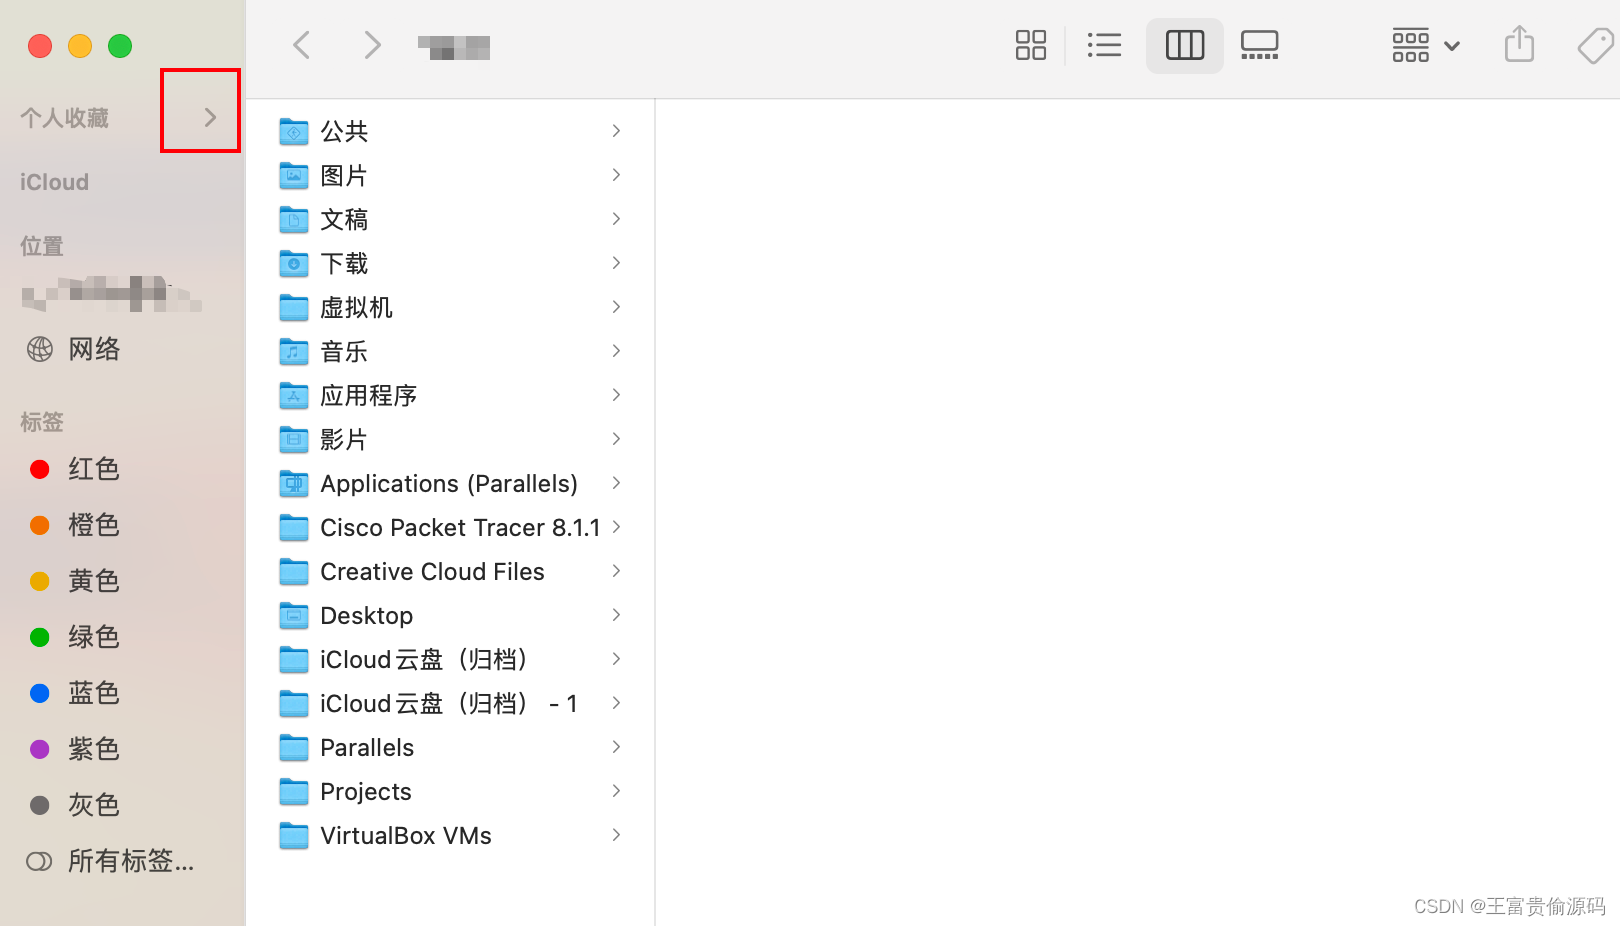The width and height of the screenshot is (1620, 926).
Task: Click the 虚拟机 folder icon
Action: pos(294,307)
